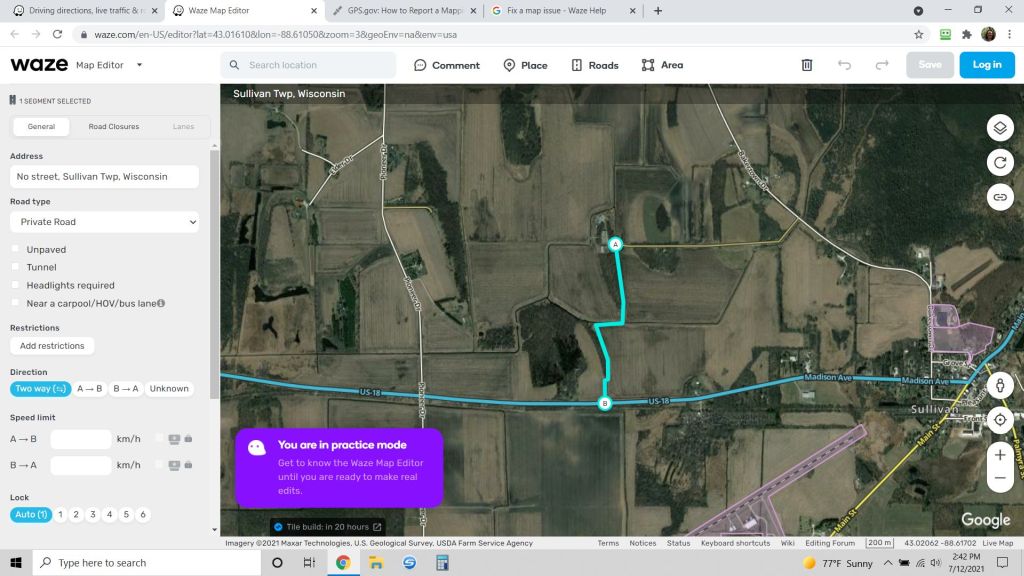Open Keyboard shortcuts link
Viewport: 1024px width, 576px height.
coord(735,543)
